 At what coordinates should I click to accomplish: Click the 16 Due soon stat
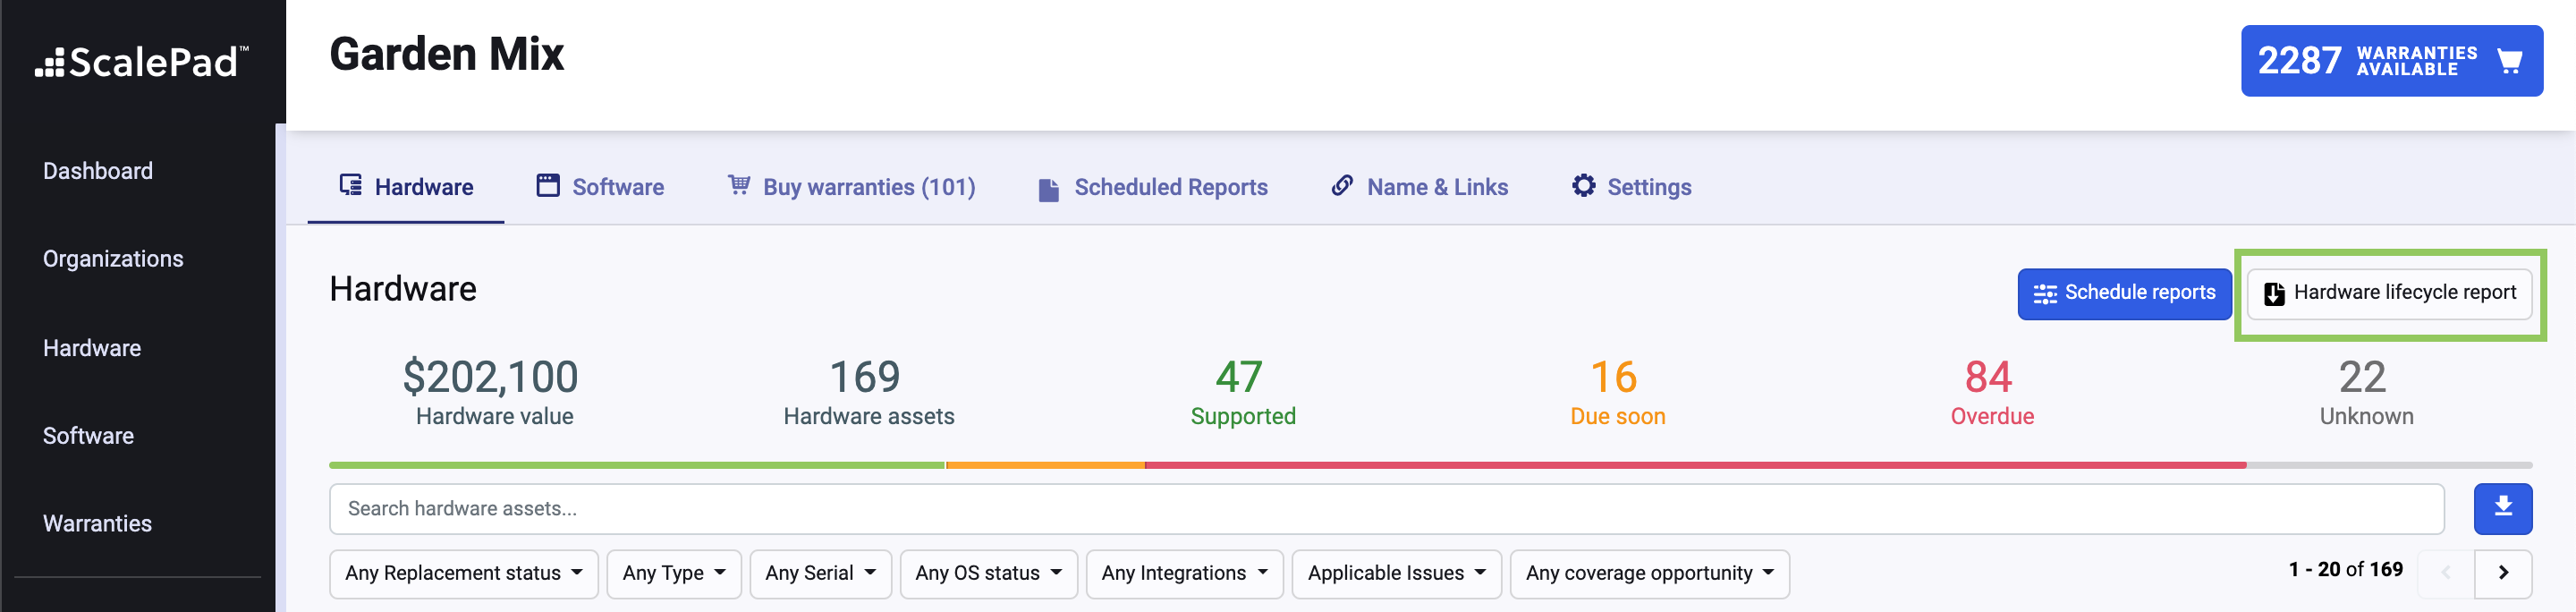1617,393
